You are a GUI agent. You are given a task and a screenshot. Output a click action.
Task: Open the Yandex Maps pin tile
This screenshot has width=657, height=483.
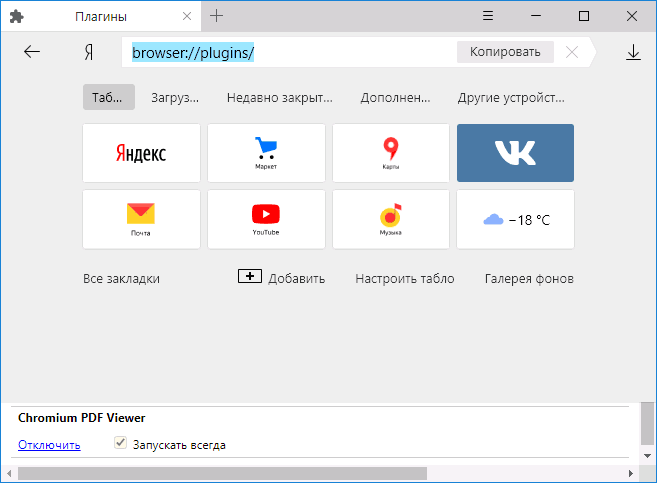(x=391, y=152)
